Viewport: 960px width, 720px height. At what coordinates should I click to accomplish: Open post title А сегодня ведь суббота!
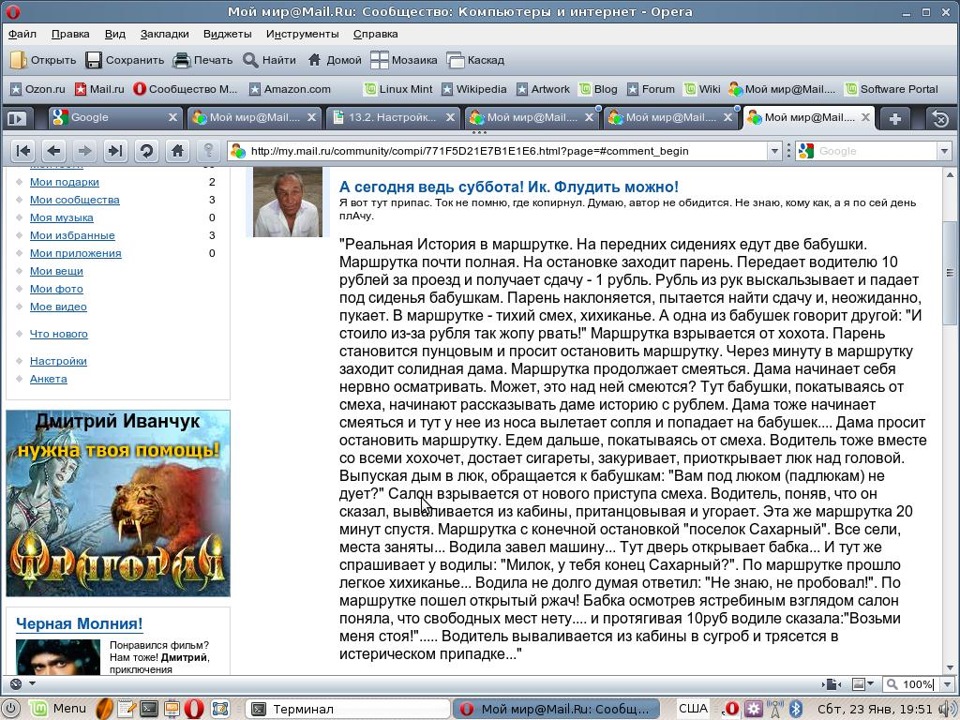click(x=509, y=187)
